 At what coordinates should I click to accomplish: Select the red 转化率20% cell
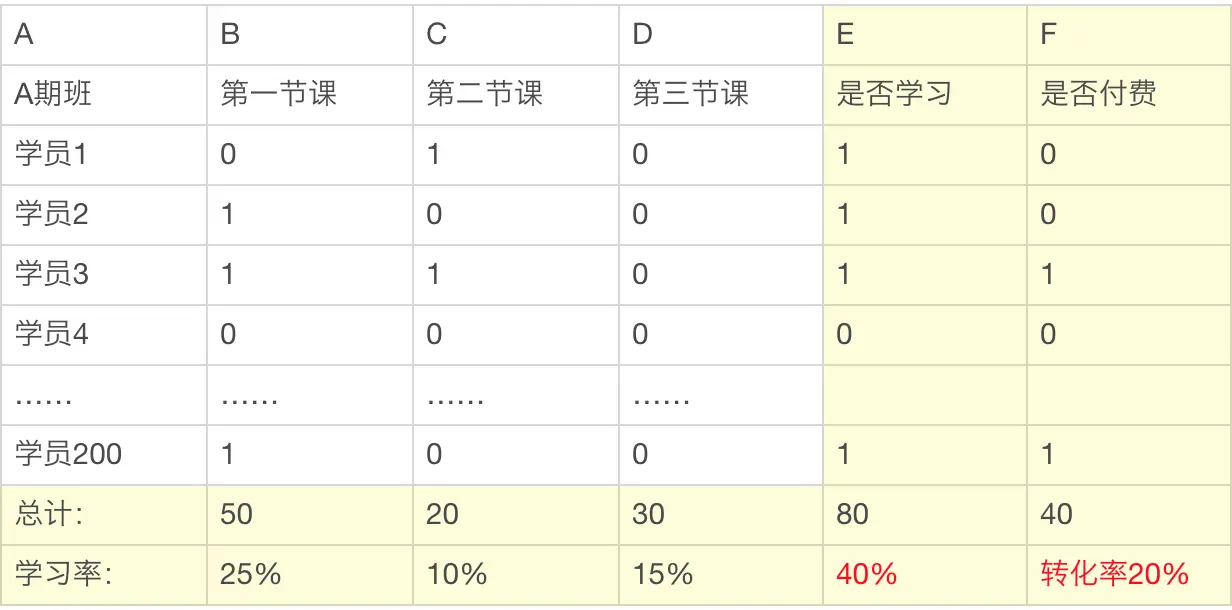[1129, 575]
